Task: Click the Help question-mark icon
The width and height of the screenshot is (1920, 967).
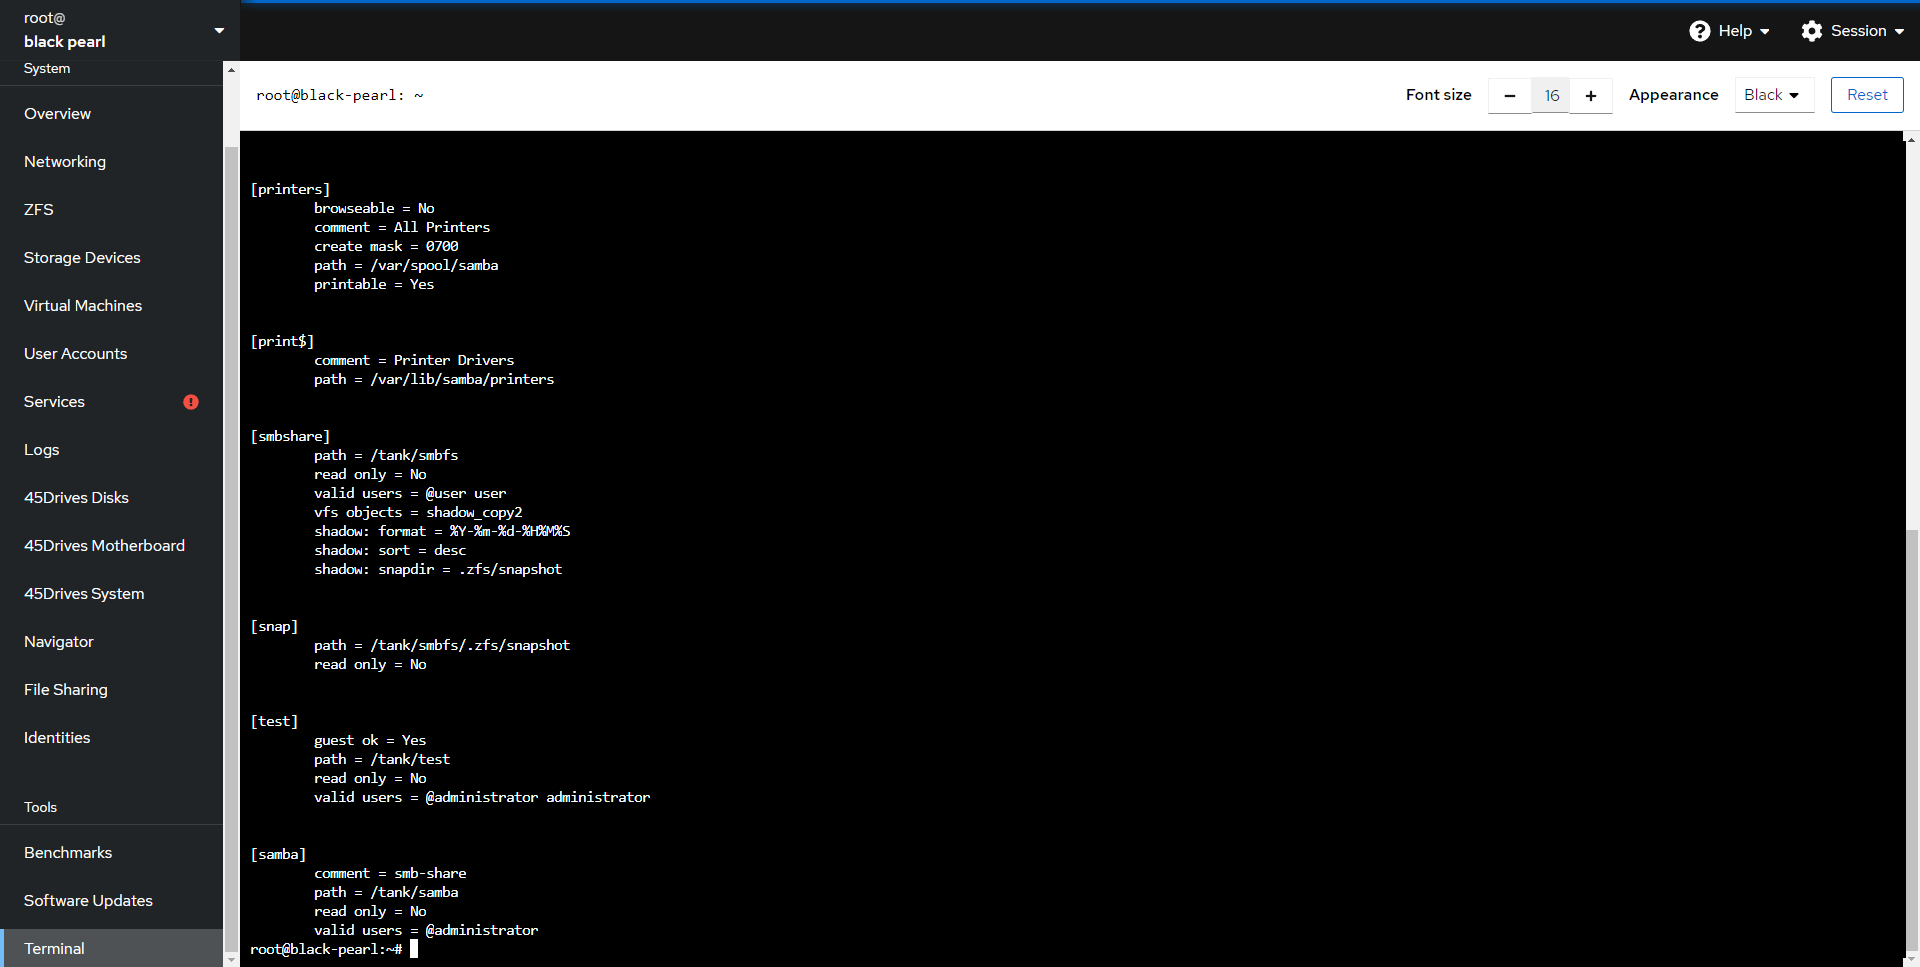Action: click(x=1700, y=31)
